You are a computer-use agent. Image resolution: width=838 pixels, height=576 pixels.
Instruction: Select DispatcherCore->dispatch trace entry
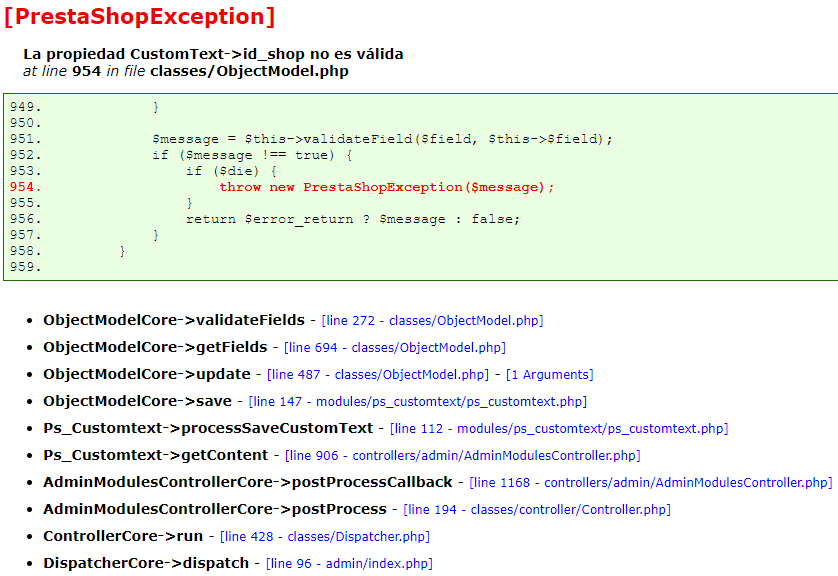click(146, 563)
